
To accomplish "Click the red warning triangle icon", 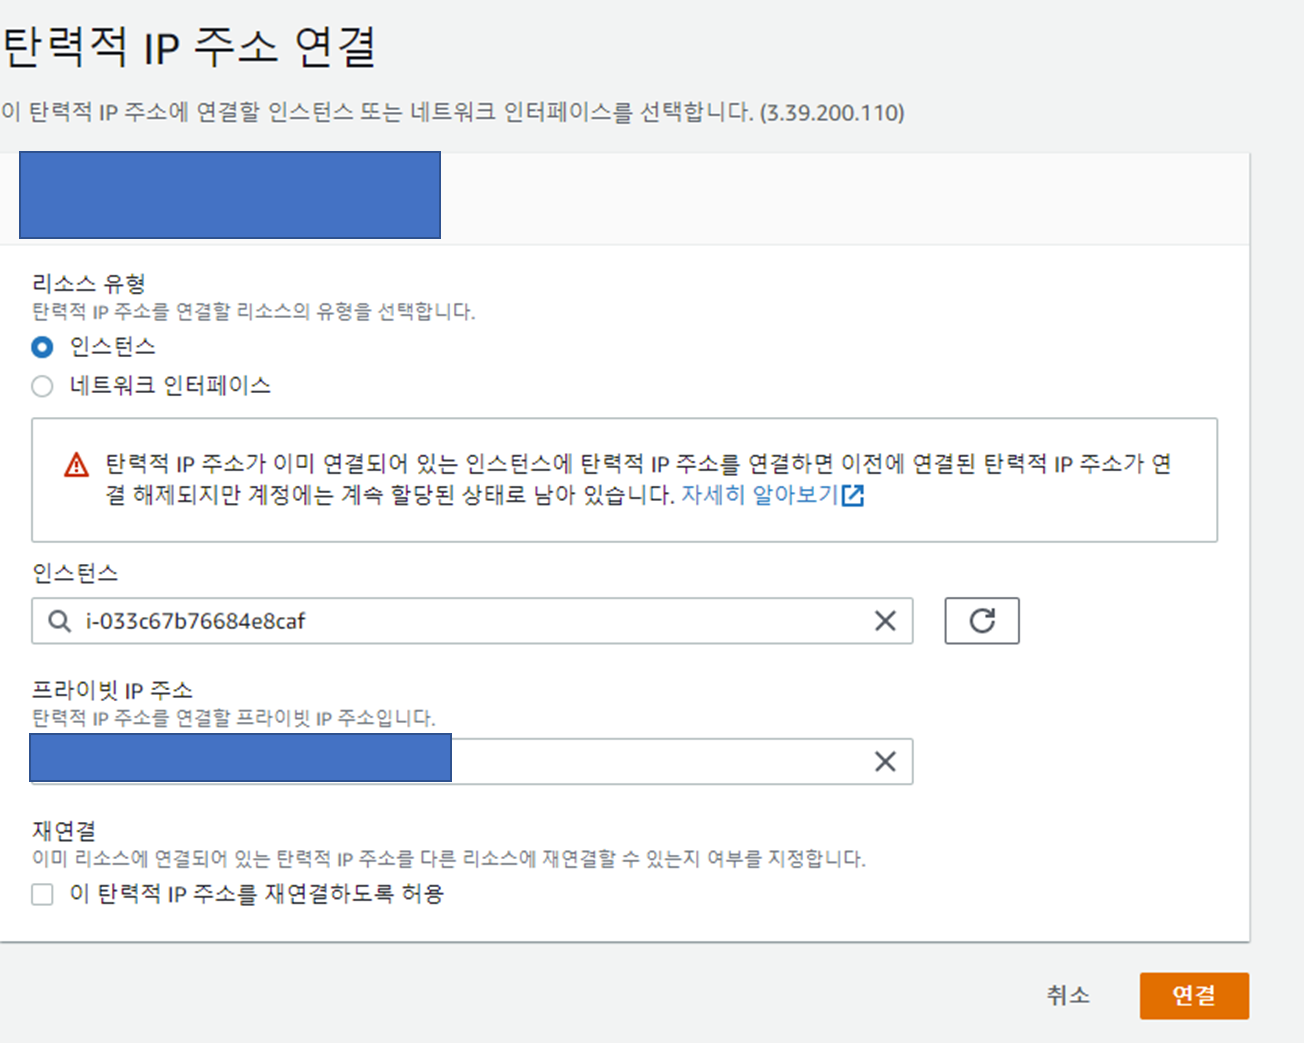I will 76,465.
